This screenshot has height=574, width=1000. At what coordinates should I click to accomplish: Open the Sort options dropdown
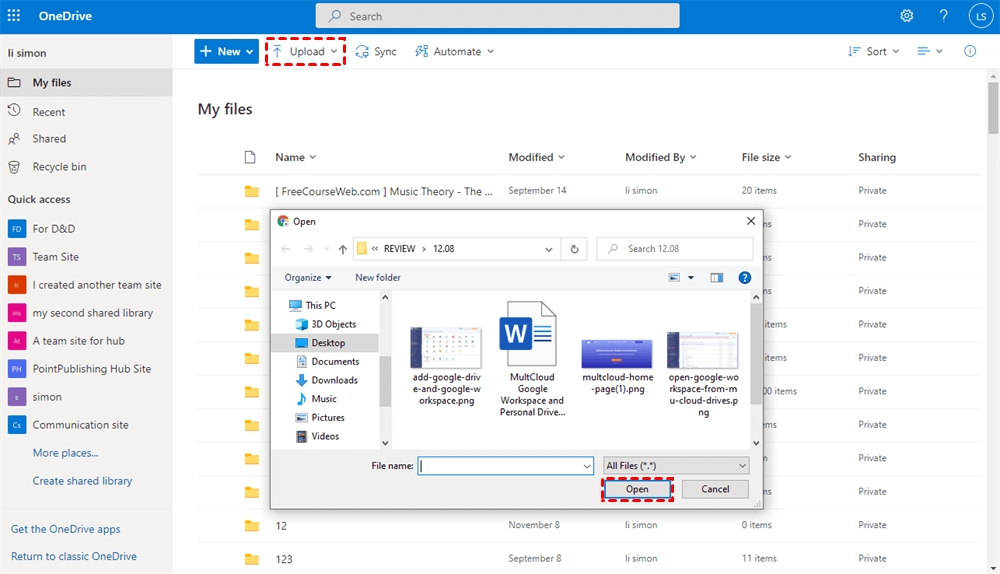(874, 51)
